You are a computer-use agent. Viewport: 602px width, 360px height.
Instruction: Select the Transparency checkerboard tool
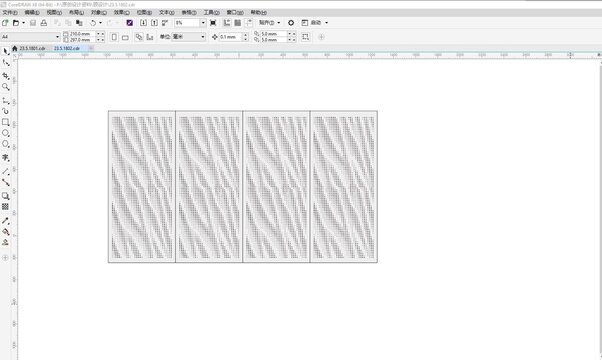(5, 206)
